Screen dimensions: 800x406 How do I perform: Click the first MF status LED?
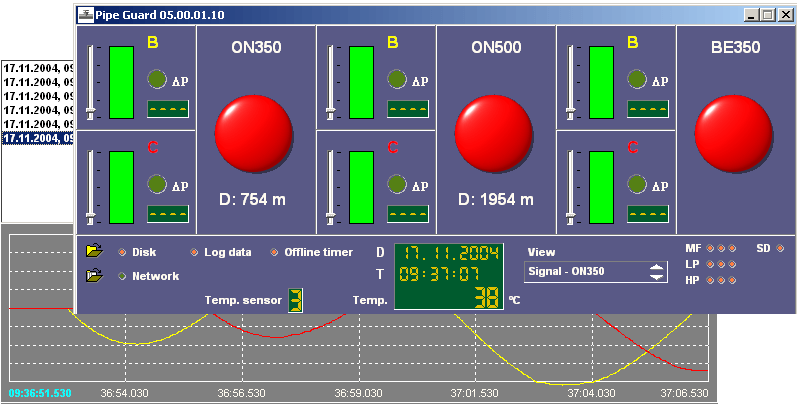point(710,248)
